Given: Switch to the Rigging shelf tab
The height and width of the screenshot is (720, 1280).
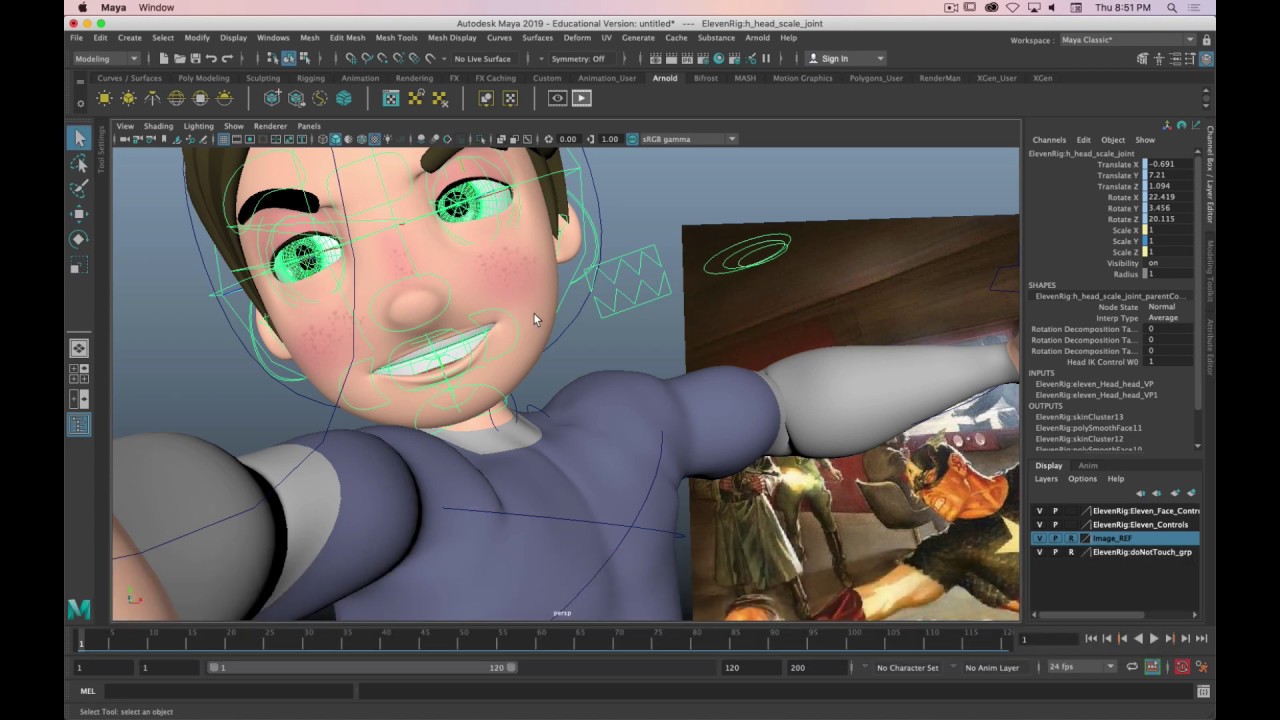Looking at the screenshot, I should [x=310, y=78].
